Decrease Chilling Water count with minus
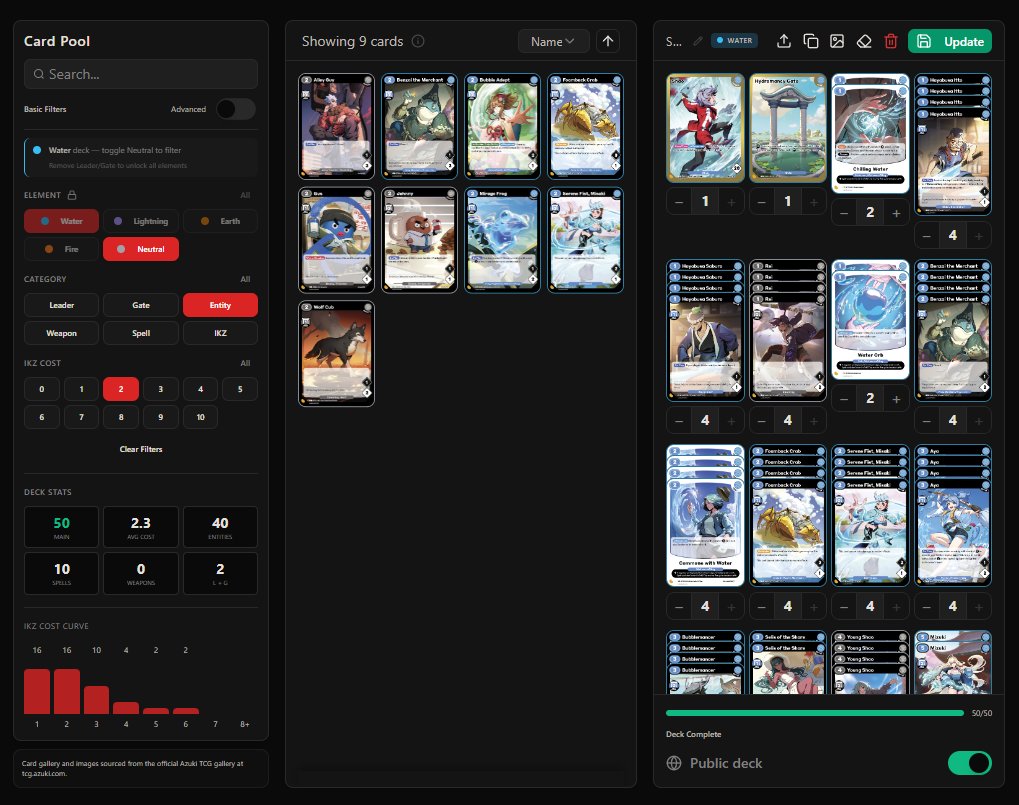1019x805 pixels. point(844,212)
